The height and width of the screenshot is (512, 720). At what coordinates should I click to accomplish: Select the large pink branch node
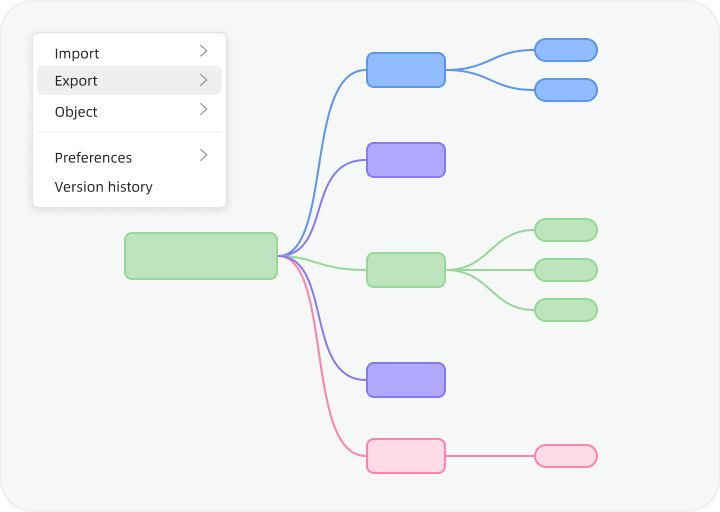405,456
